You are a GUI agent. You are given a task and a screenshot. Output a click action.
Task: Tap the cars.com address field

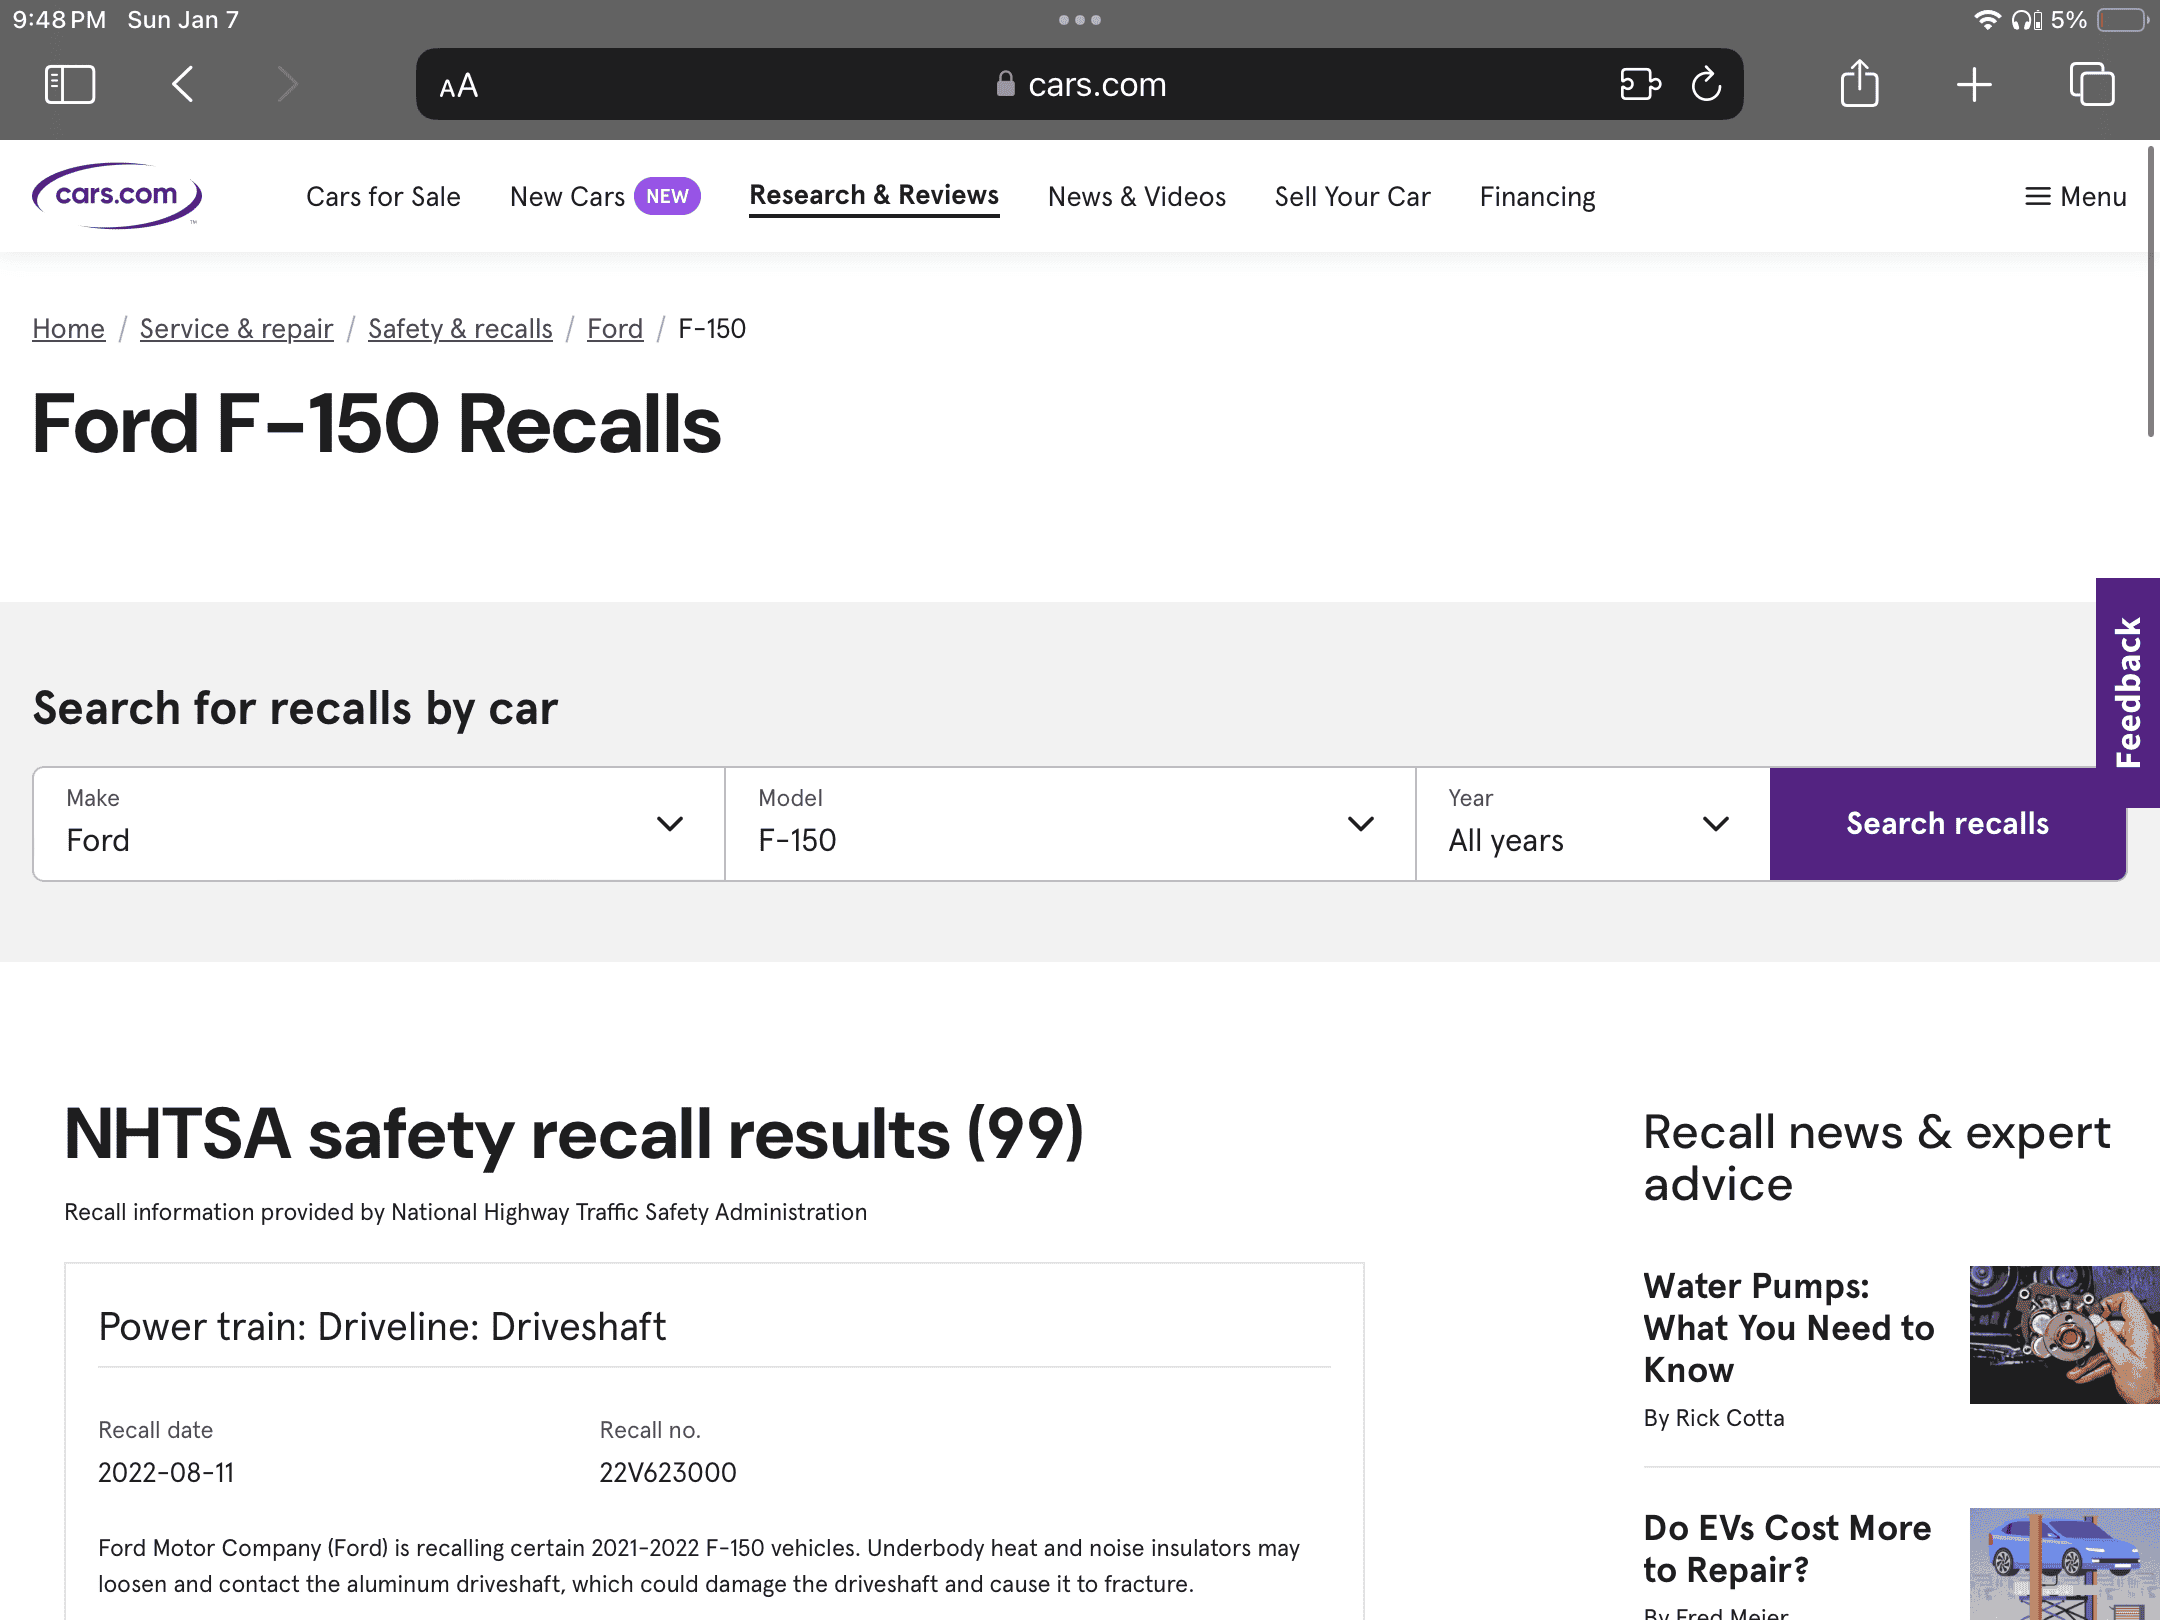[x=1080, y=84]
